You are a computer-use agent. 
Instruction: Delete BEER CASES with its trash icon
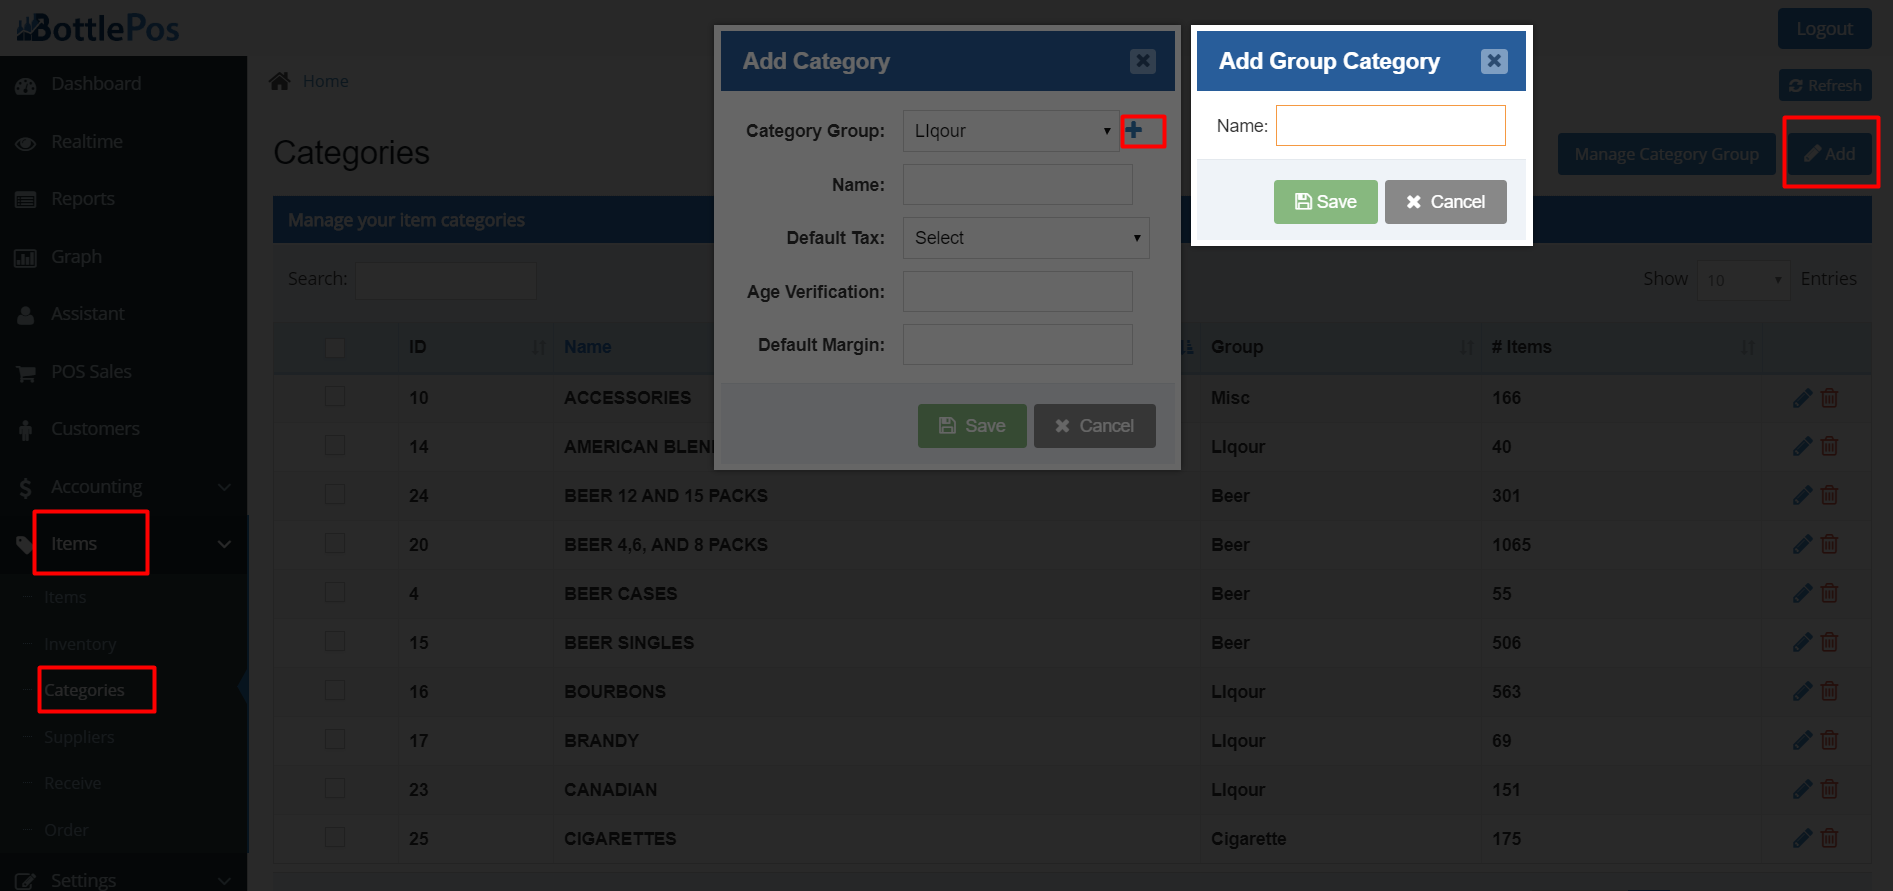(x=1829, y=593)
